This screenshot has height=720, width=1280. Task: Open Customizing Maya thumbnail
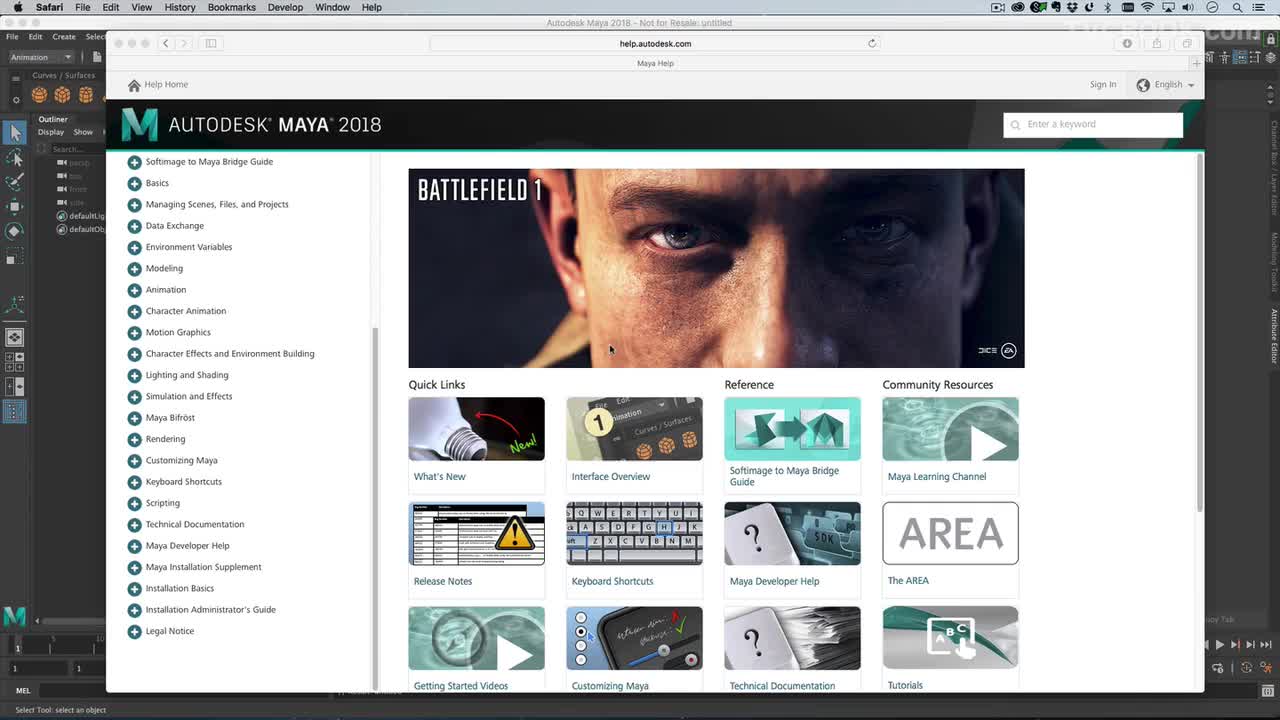634,638
